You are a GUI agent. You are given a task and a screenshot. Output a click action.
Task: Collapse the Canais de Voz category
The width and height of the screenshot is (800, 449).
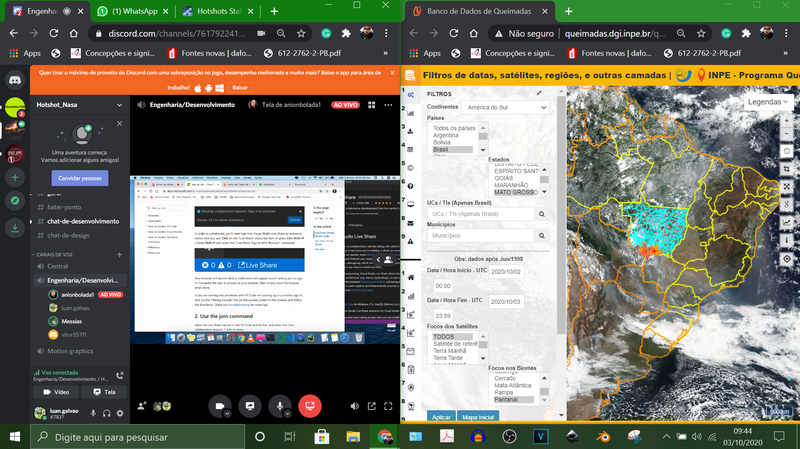click(x=54, y=254)
